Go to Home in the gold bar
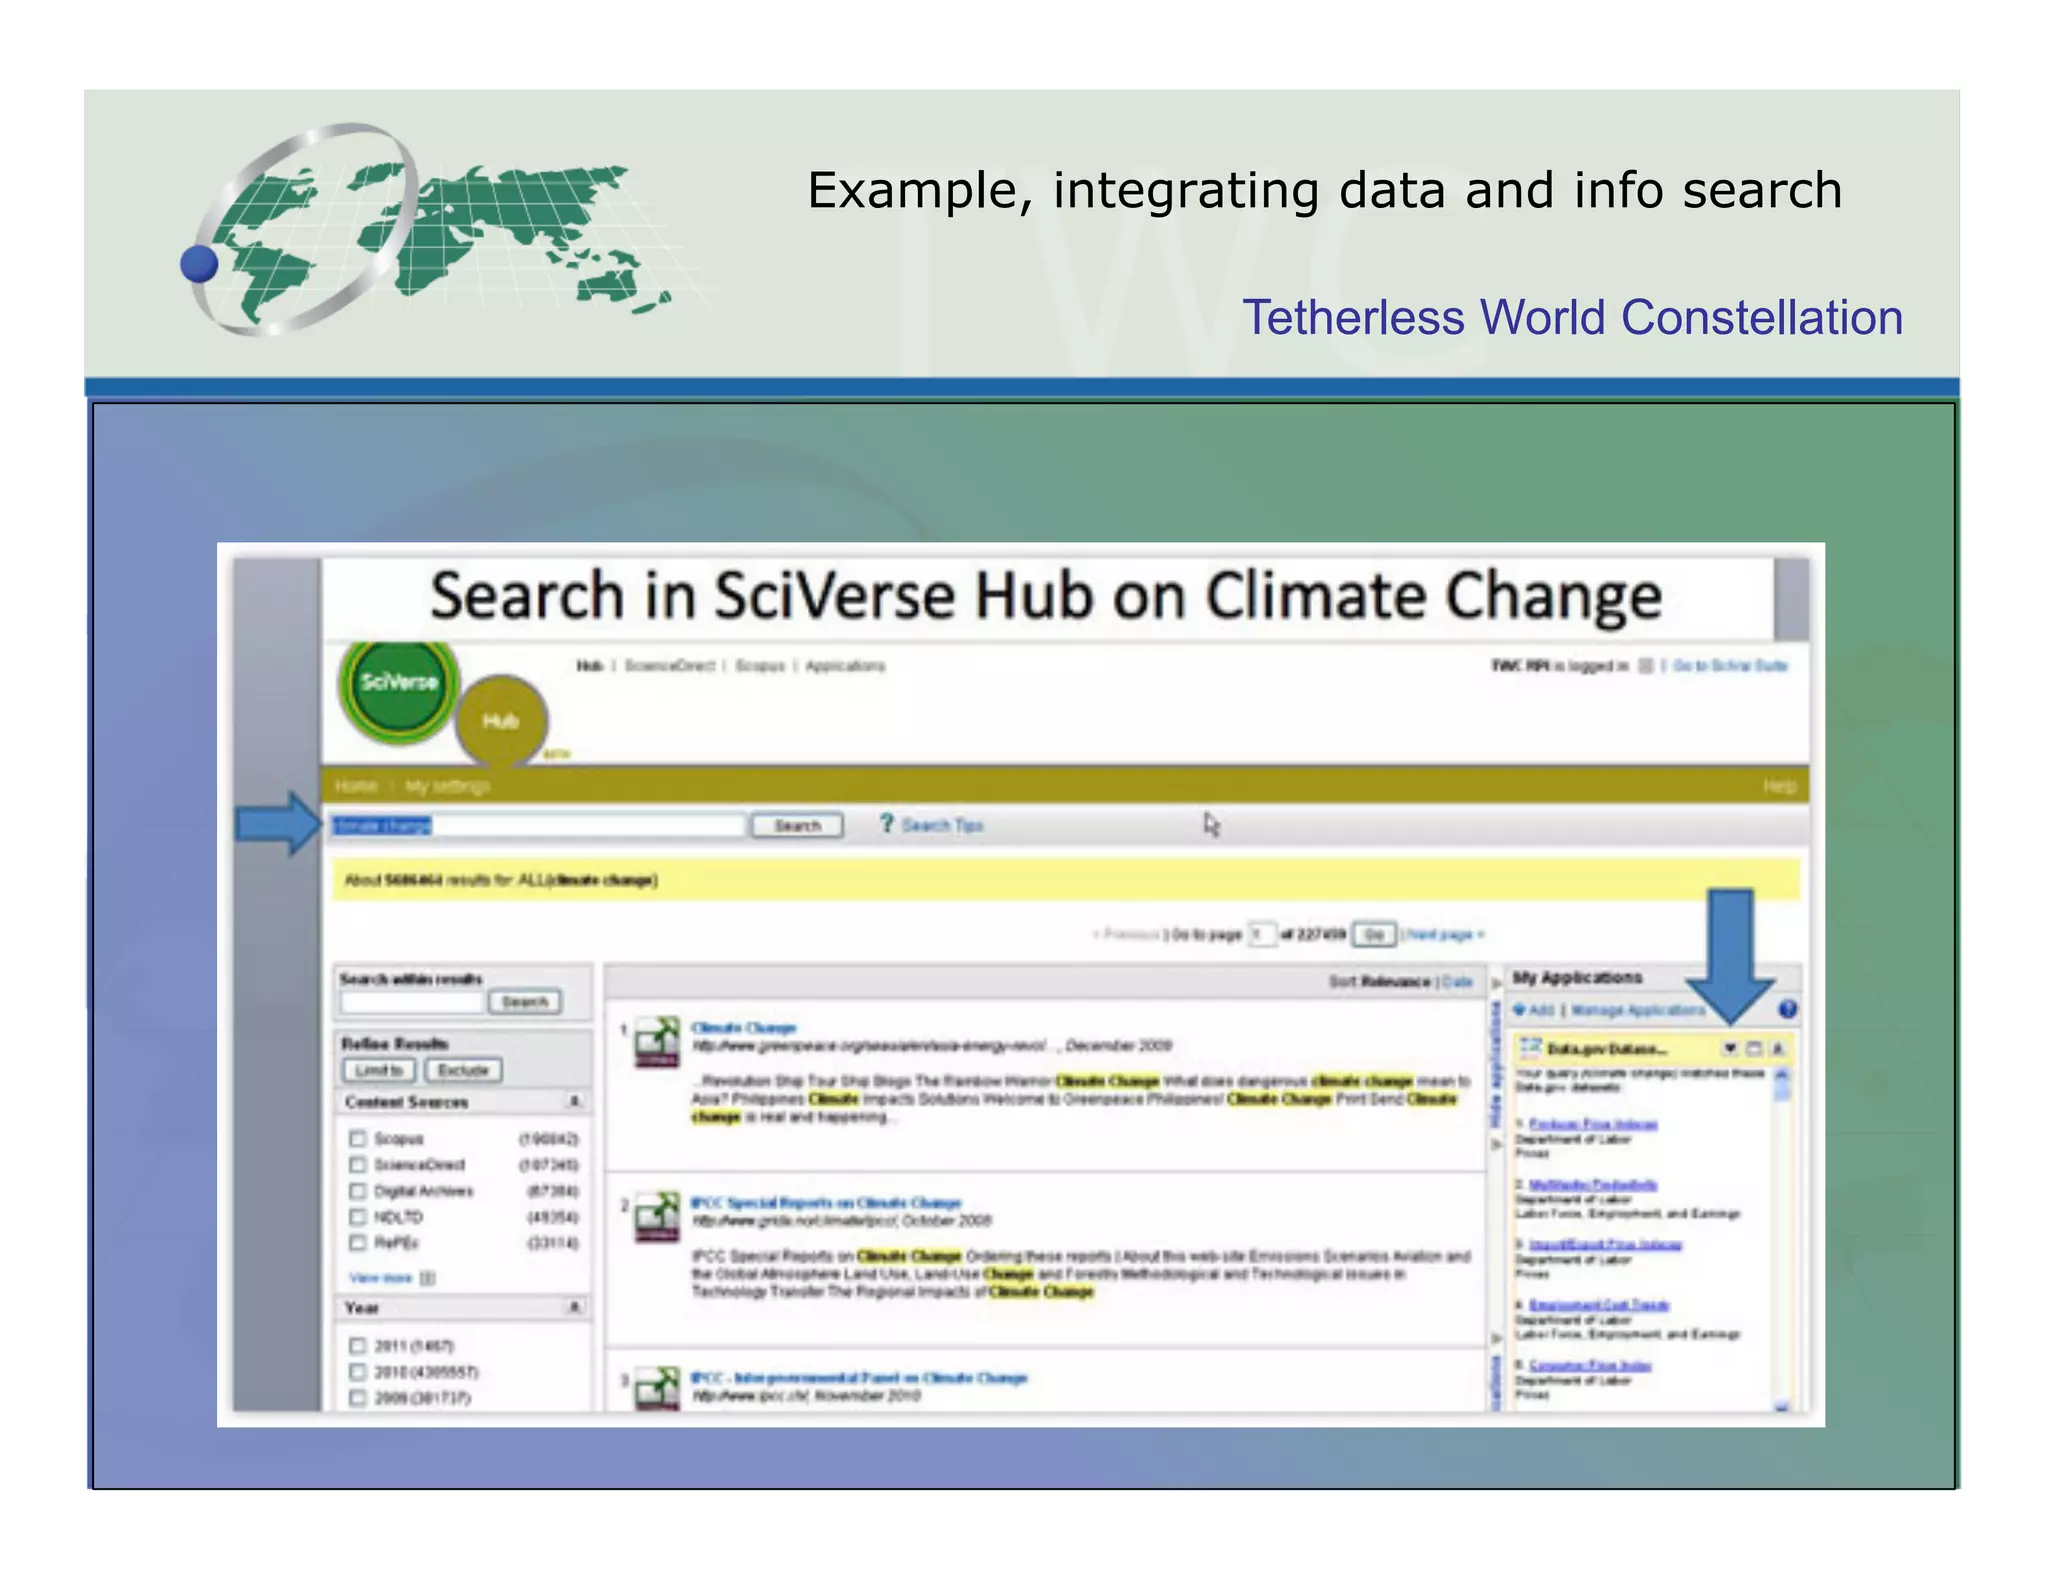This screenshot has height=1582, width=2048. [356, 786]
